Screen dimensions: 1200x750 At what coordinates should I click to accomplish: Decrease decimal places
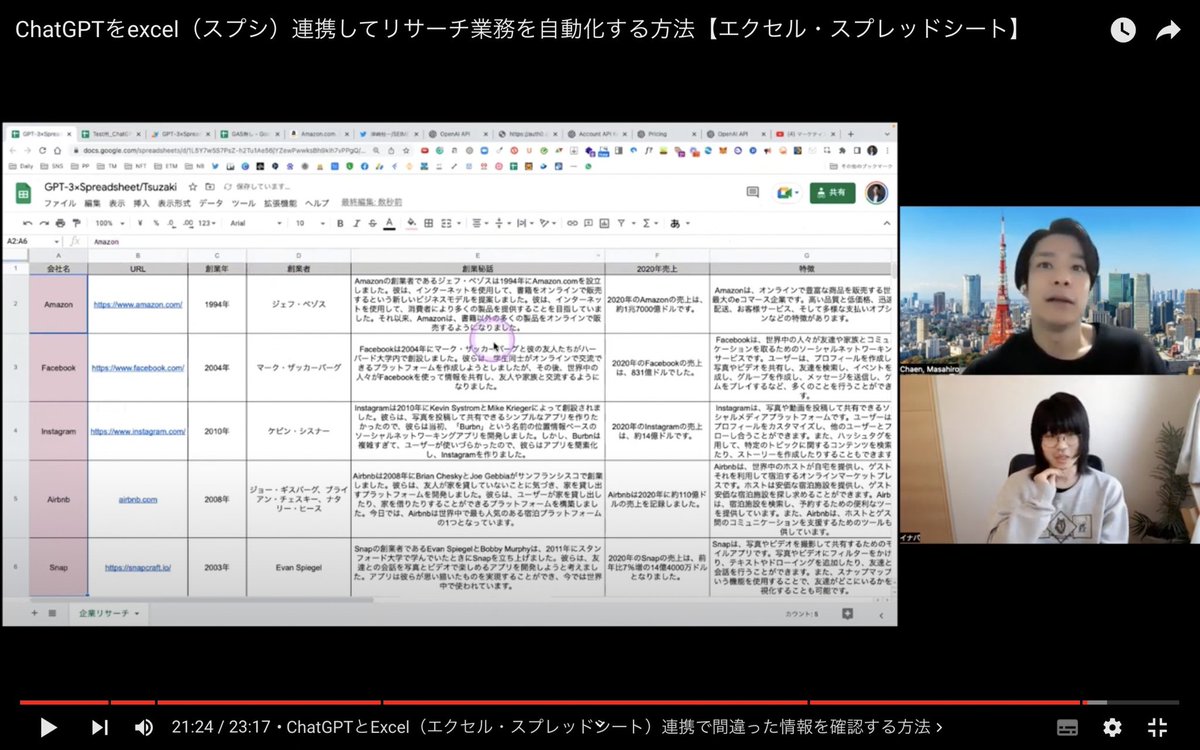pyautogui.click(x=172, y=223)
